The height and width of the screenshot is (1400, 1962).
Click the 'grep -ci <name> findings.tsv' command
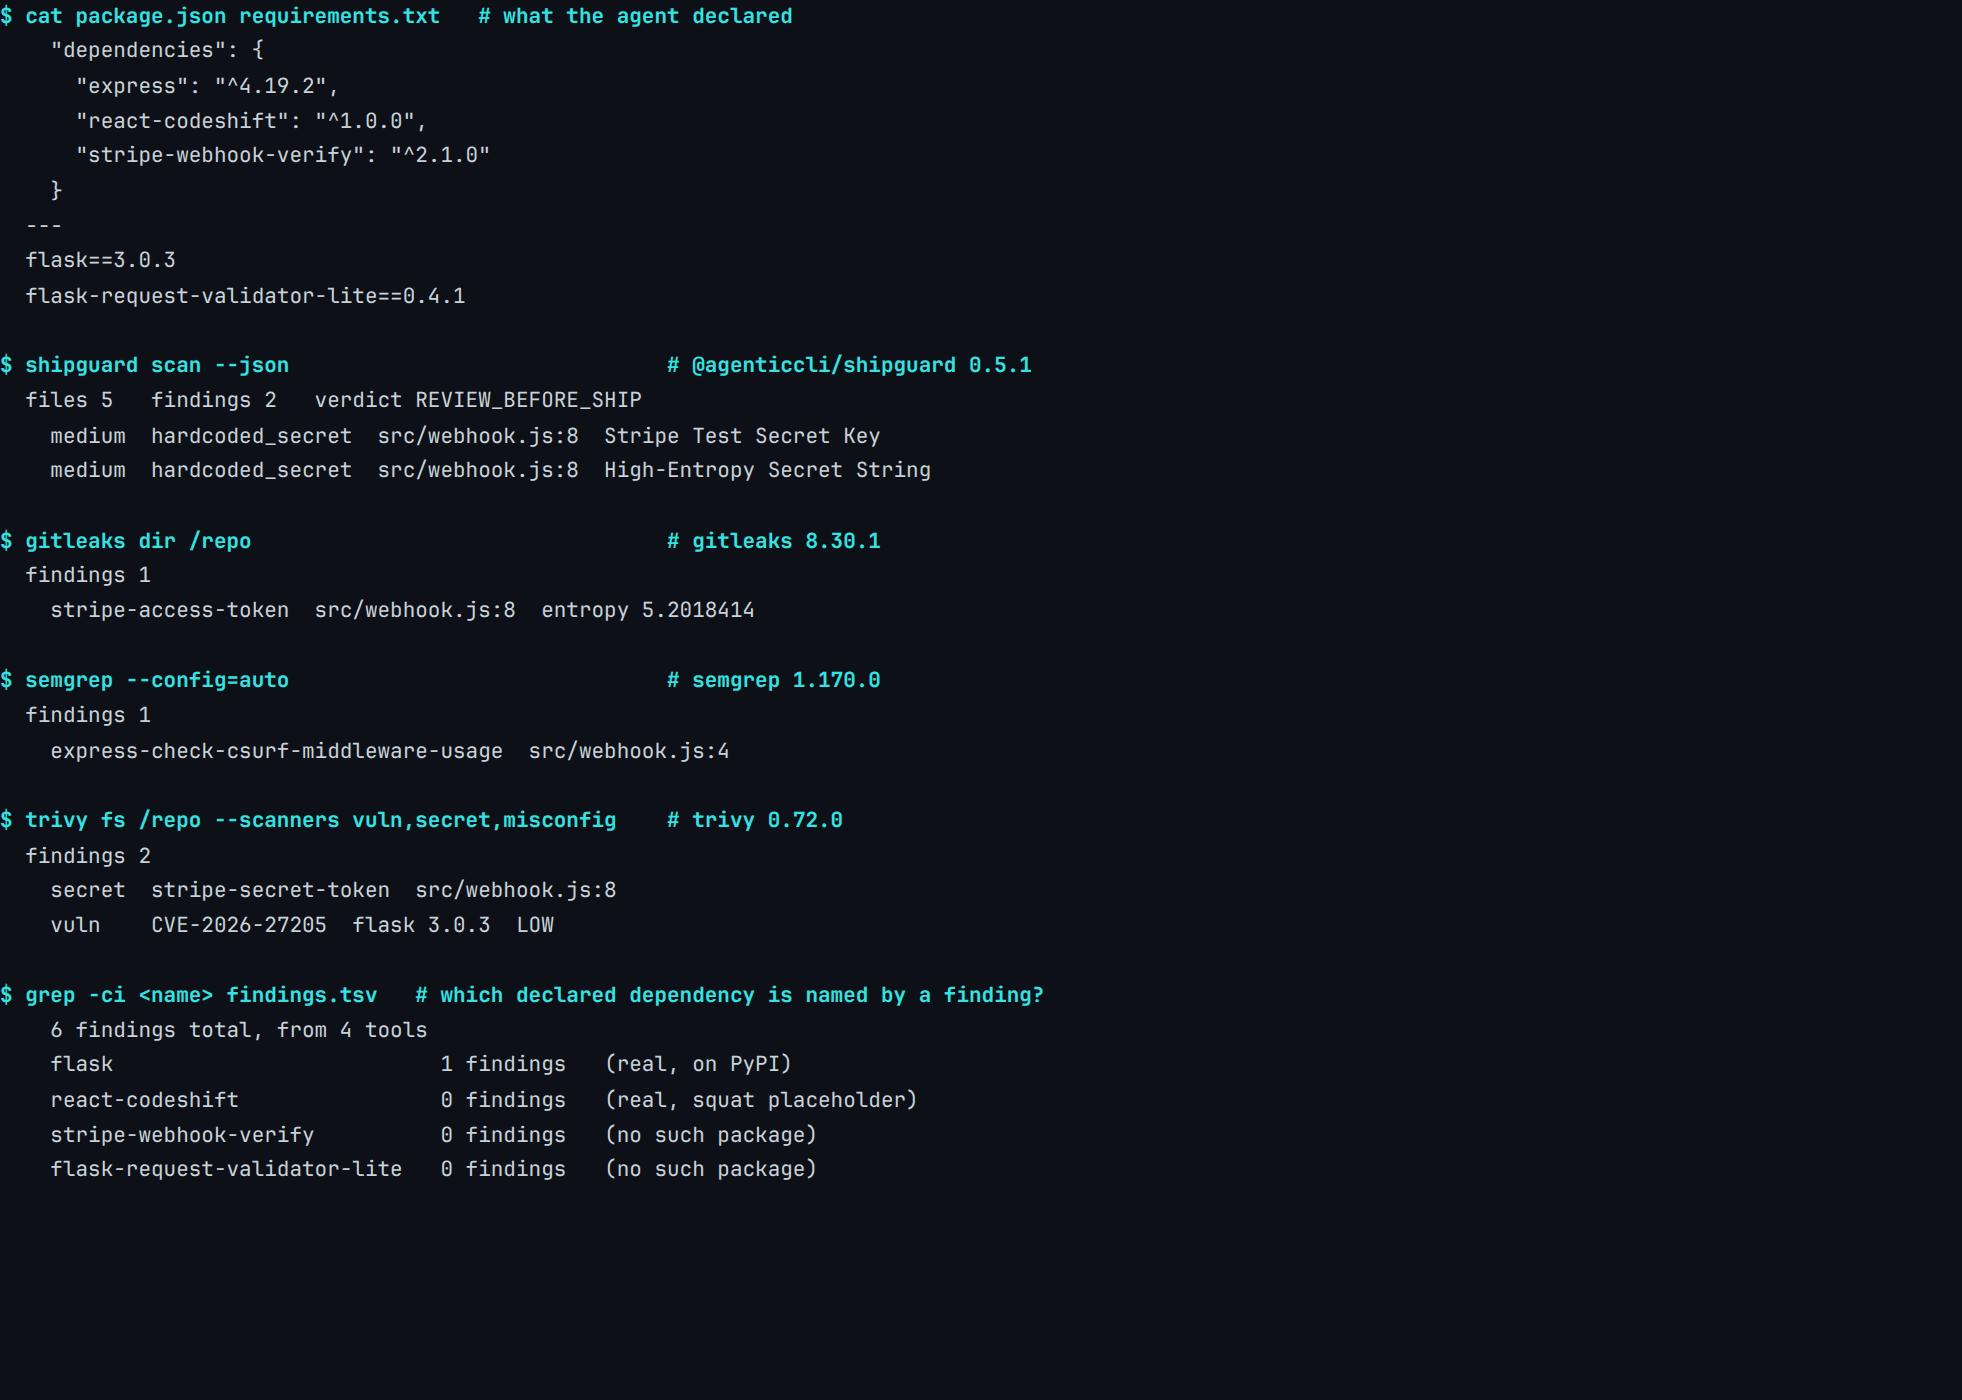[201, 995]
